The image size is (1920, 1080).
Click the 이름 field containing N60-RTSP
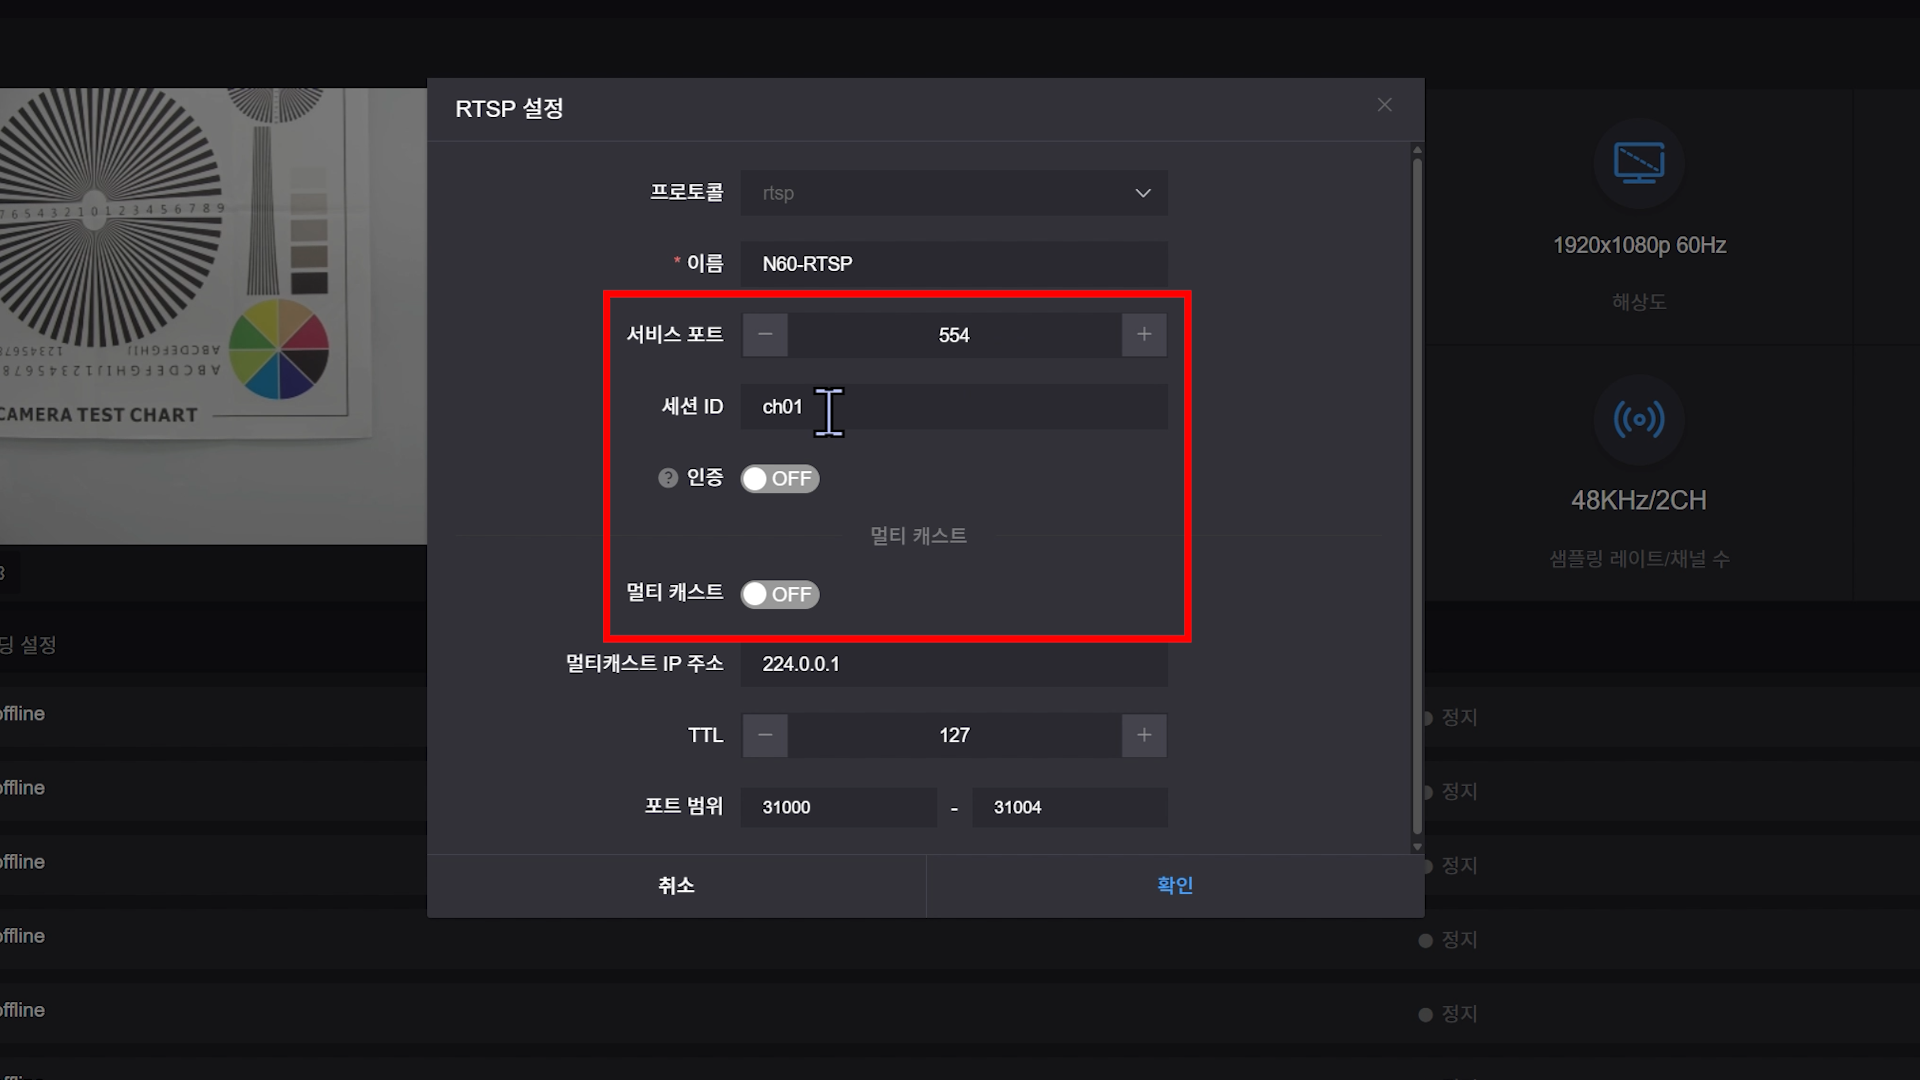point(953,264)
